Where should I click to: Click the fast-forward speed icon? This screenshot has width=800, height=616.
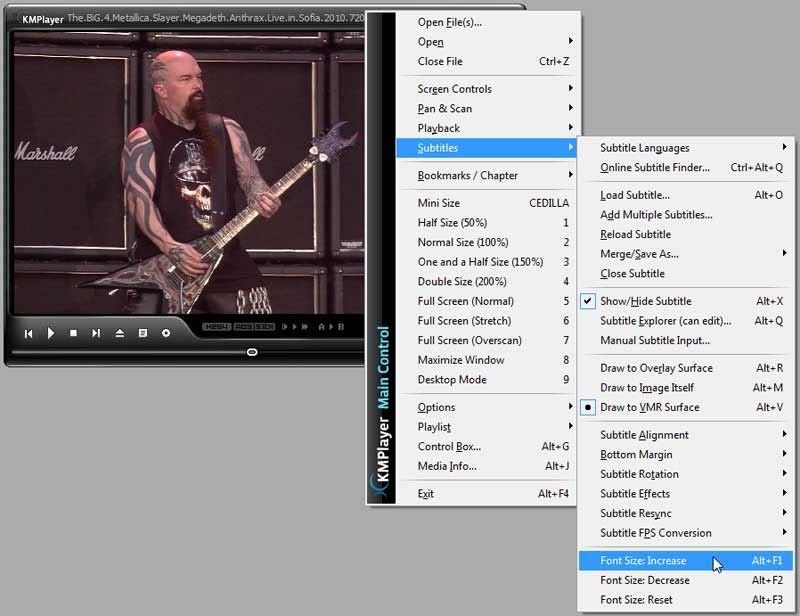[305, 327]
